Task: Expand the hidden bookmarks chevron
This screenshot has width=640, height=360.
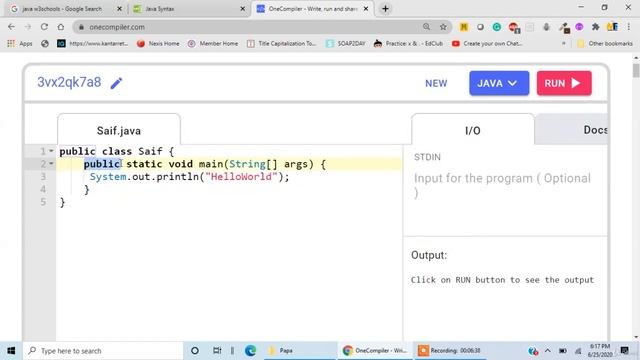Action: point(564,43)
